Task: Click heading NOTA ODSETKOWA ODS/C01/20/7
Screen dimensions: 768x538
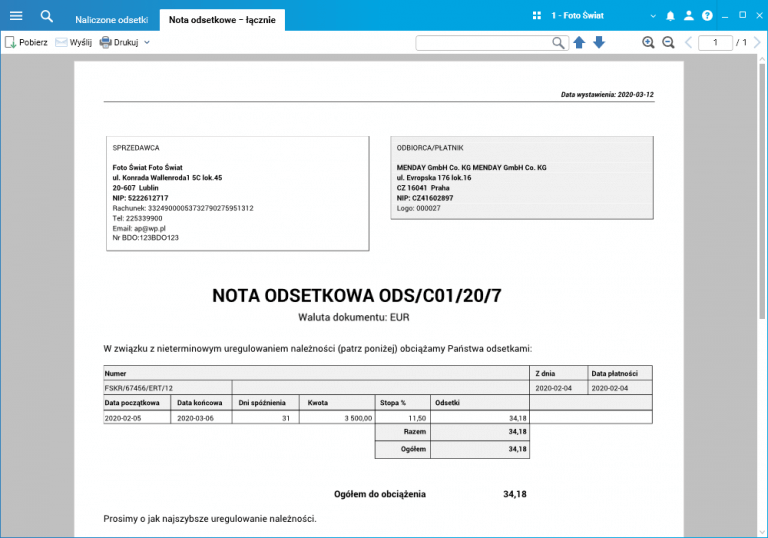Action: click(x=357, y=295)
